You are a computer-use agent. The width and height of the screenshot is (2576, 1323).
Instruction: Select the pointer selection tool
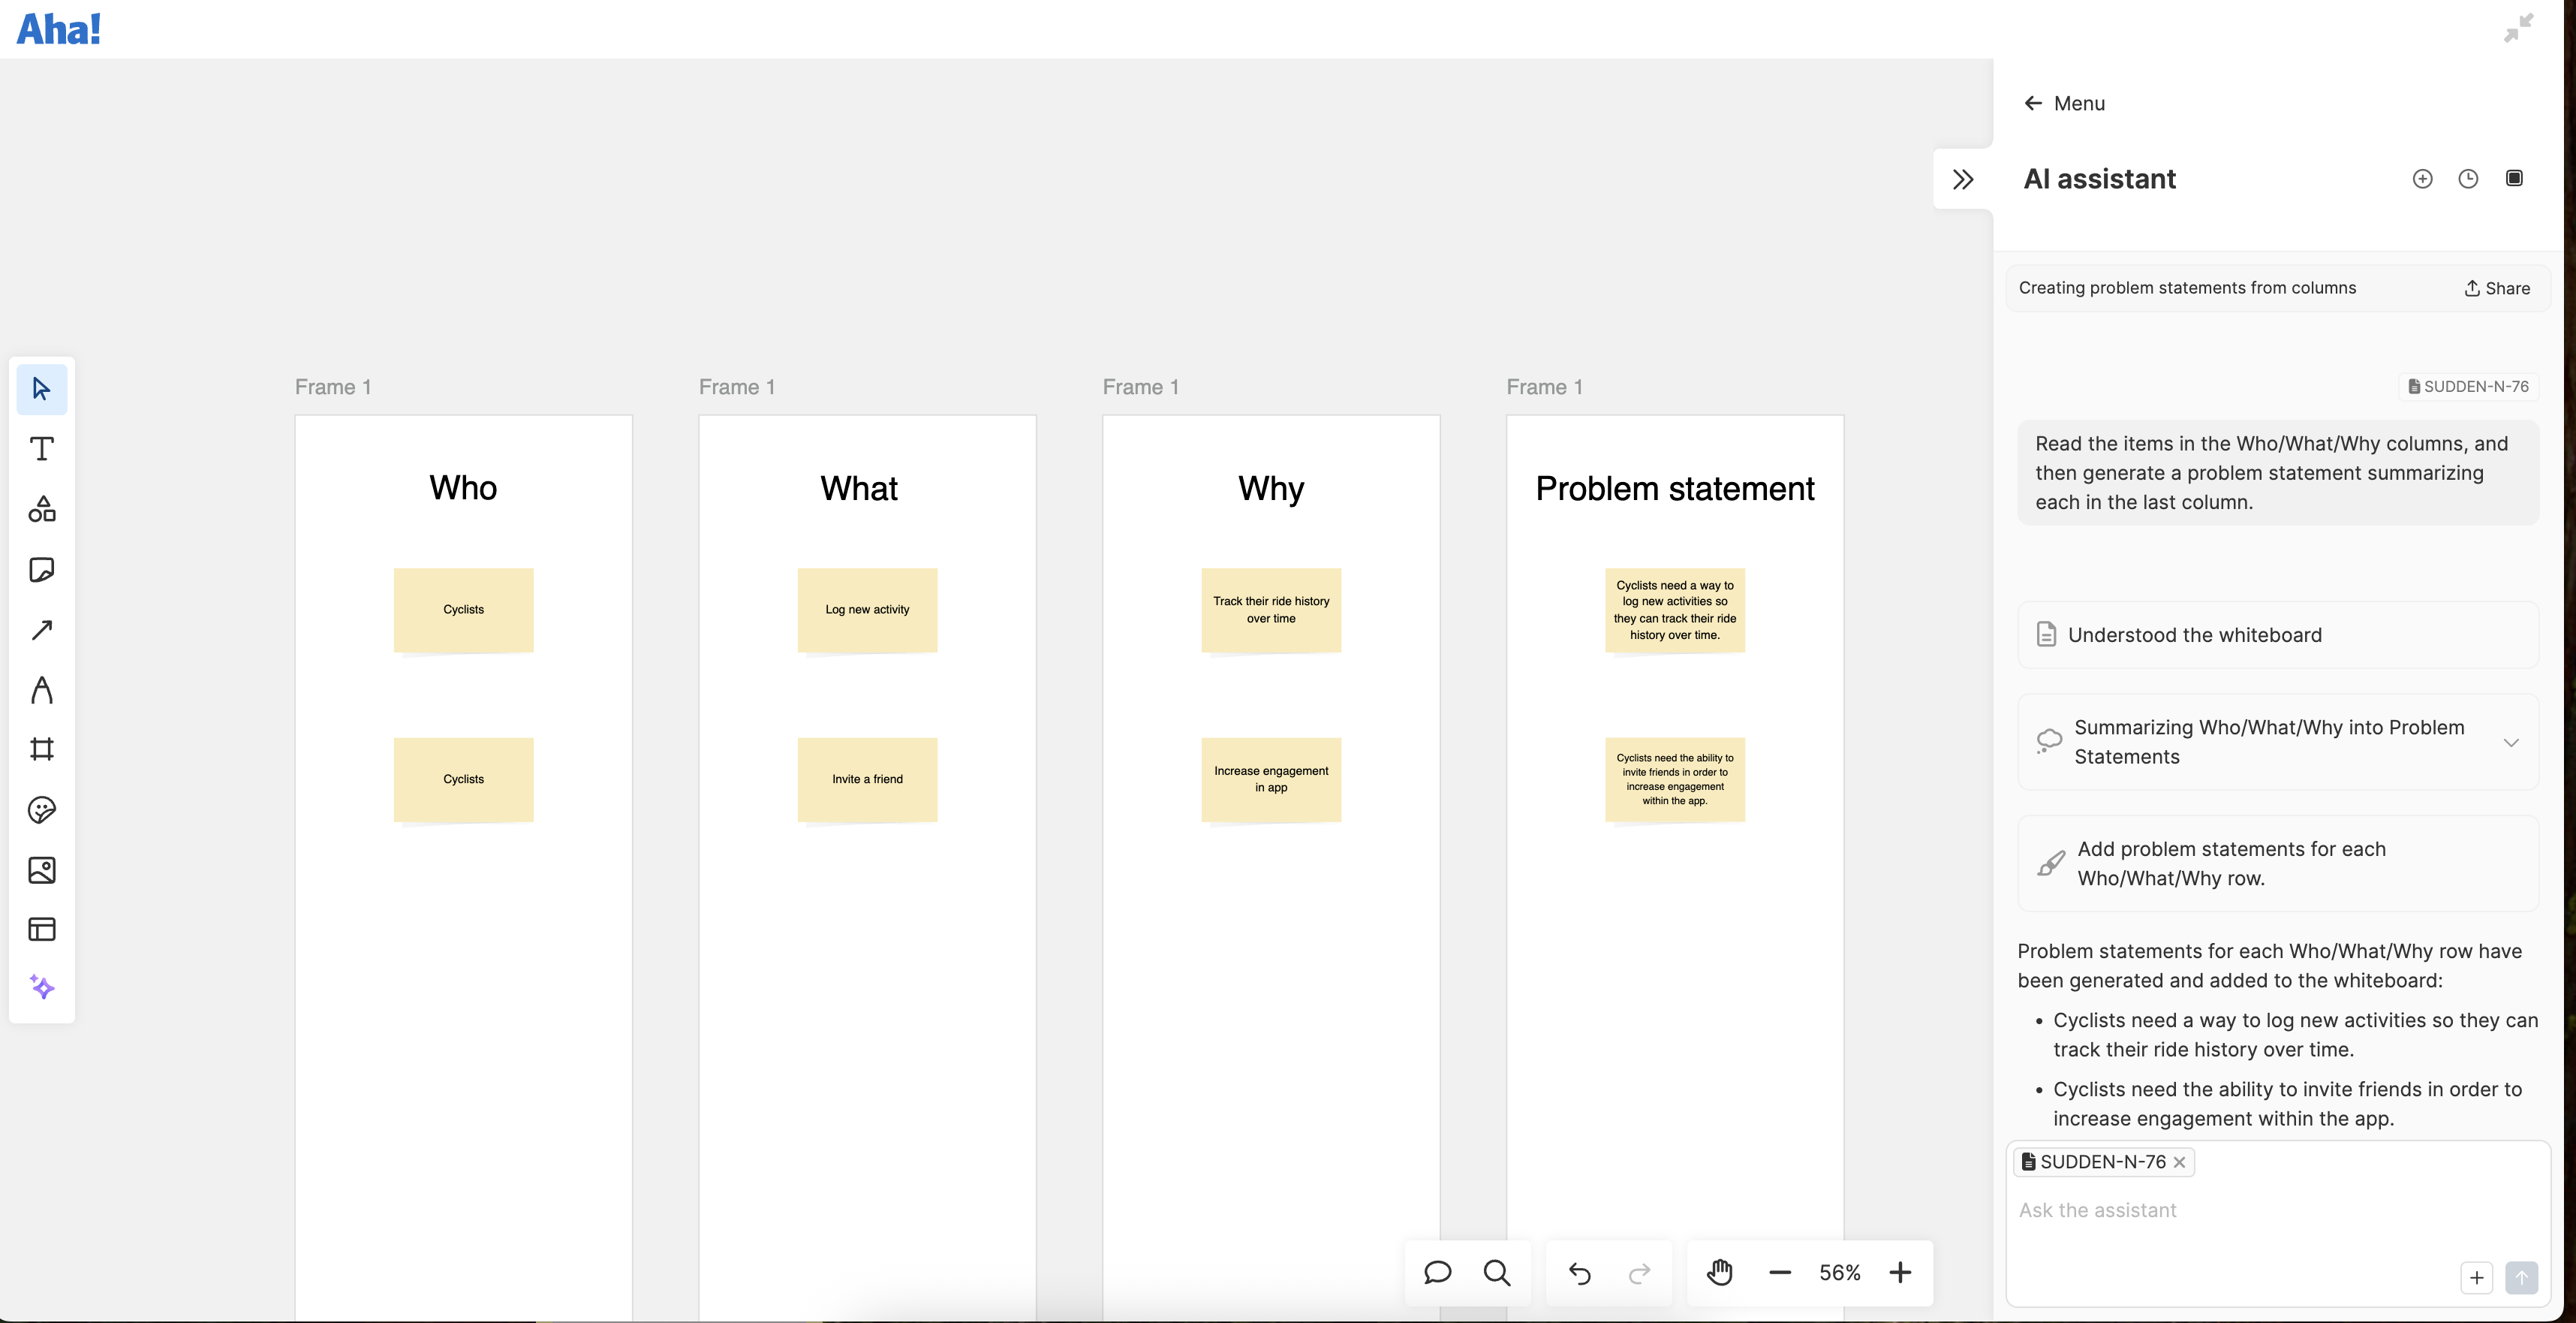(41, 389)
